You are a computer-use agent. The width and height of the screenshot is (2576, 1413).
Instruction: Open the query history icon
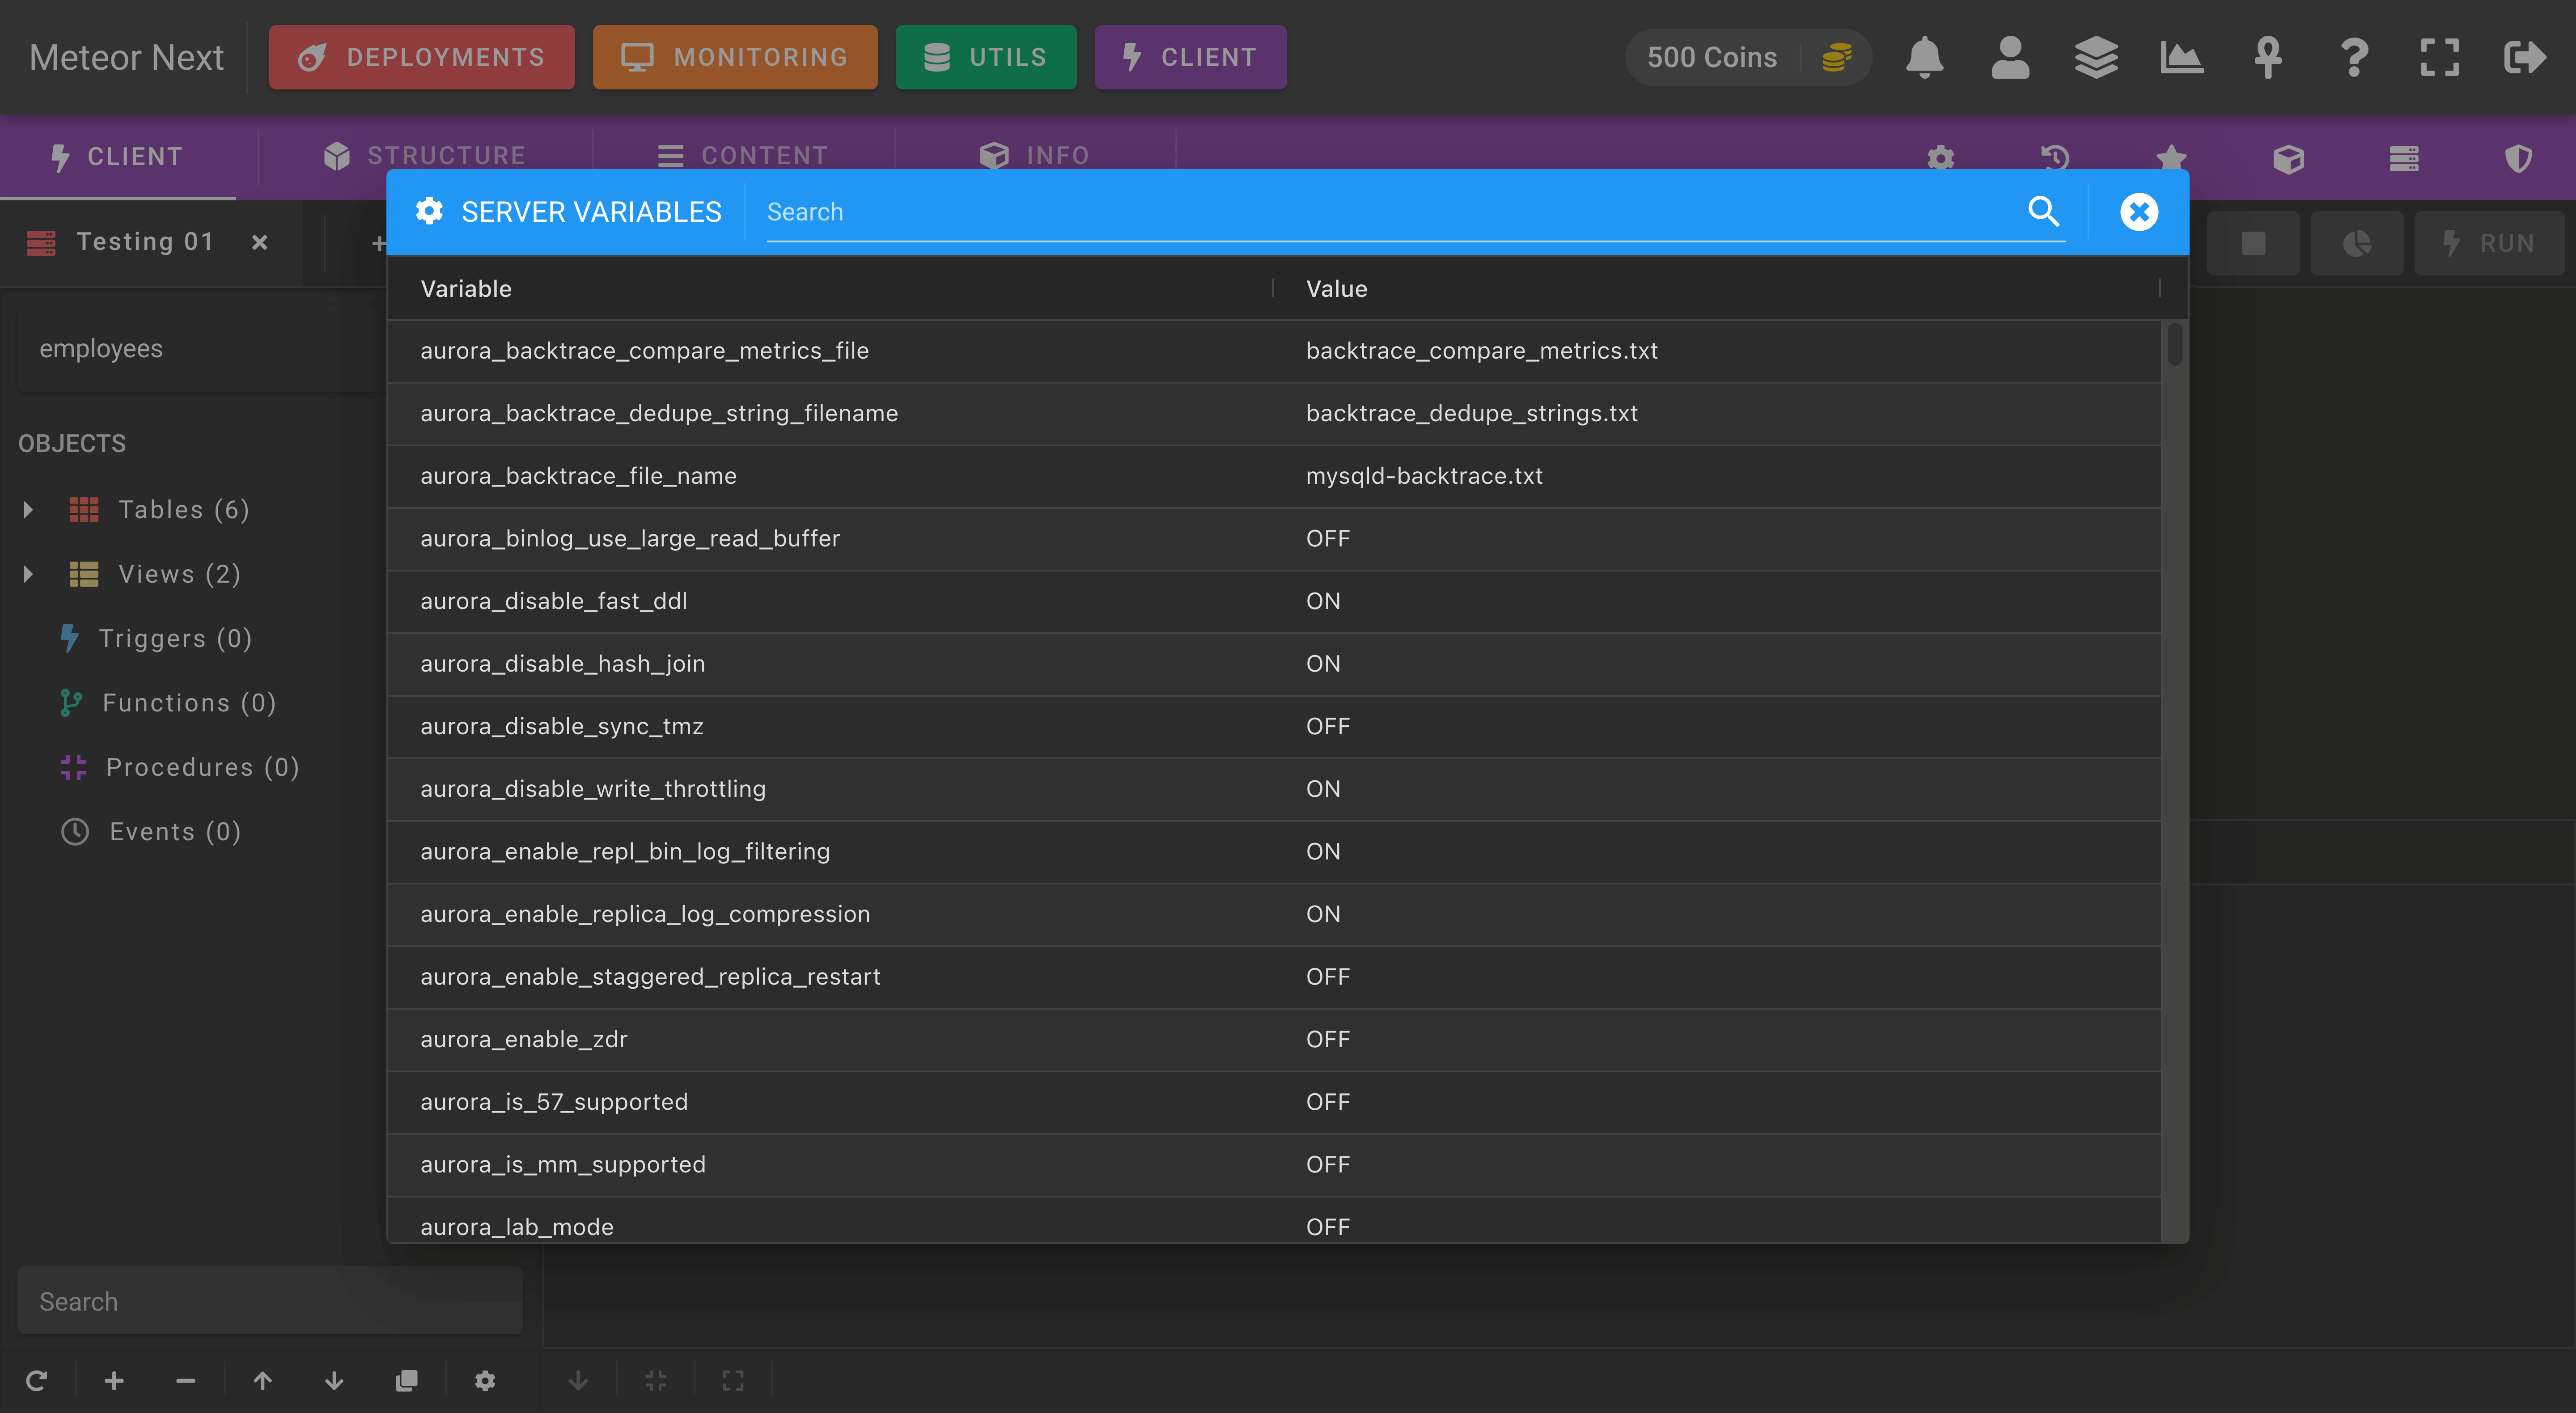point(2055,157)
